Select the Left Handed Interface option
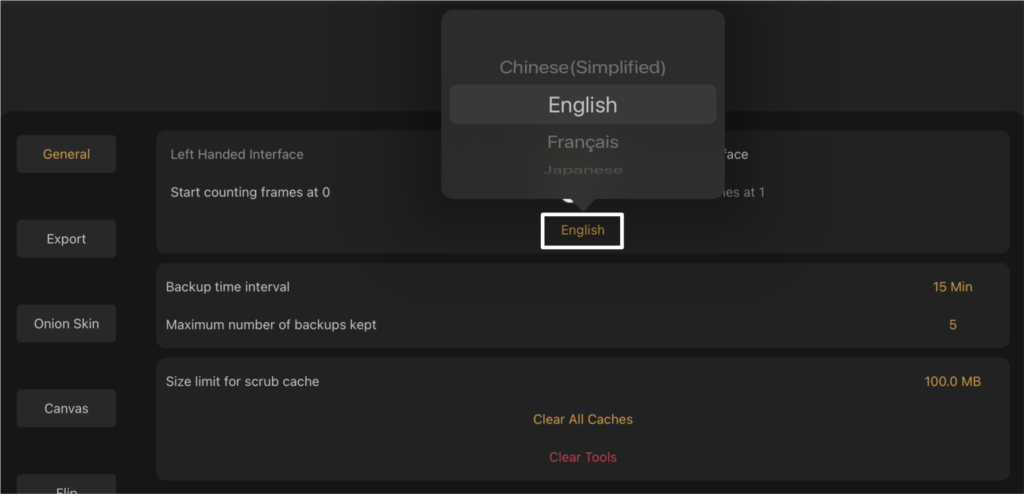 237,155
